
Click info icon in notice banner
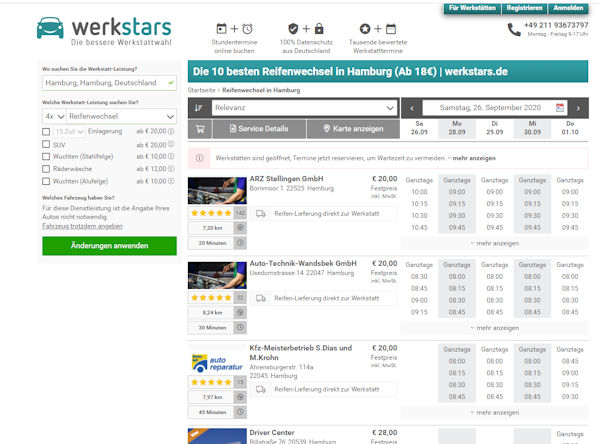[x=199, y=158]
